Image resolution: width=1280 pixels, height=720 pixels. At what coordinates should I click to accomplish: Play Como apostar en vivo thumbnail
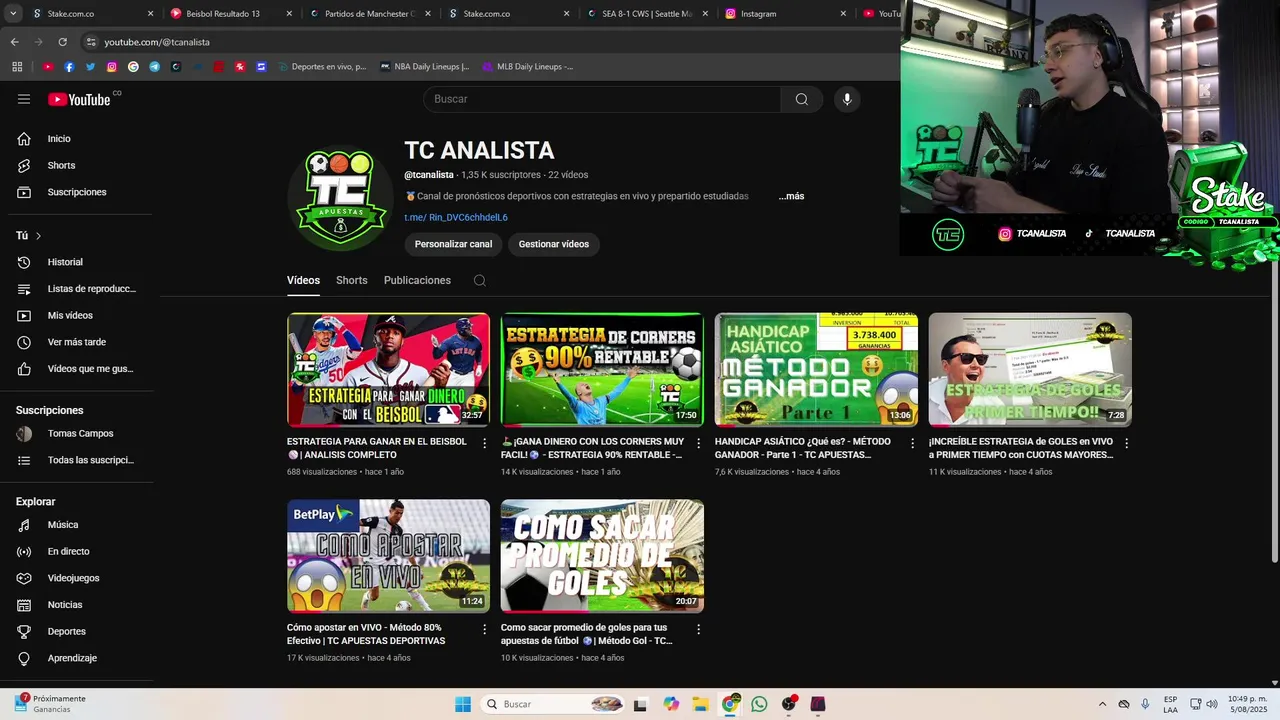(x=388, y=556)
